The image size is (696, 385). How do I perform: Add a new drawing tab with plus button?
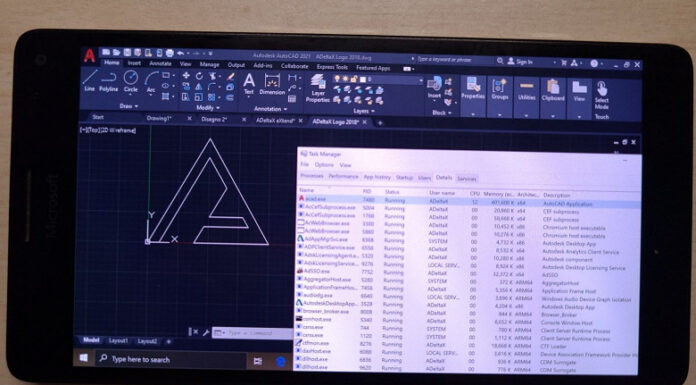coord(380,123)
